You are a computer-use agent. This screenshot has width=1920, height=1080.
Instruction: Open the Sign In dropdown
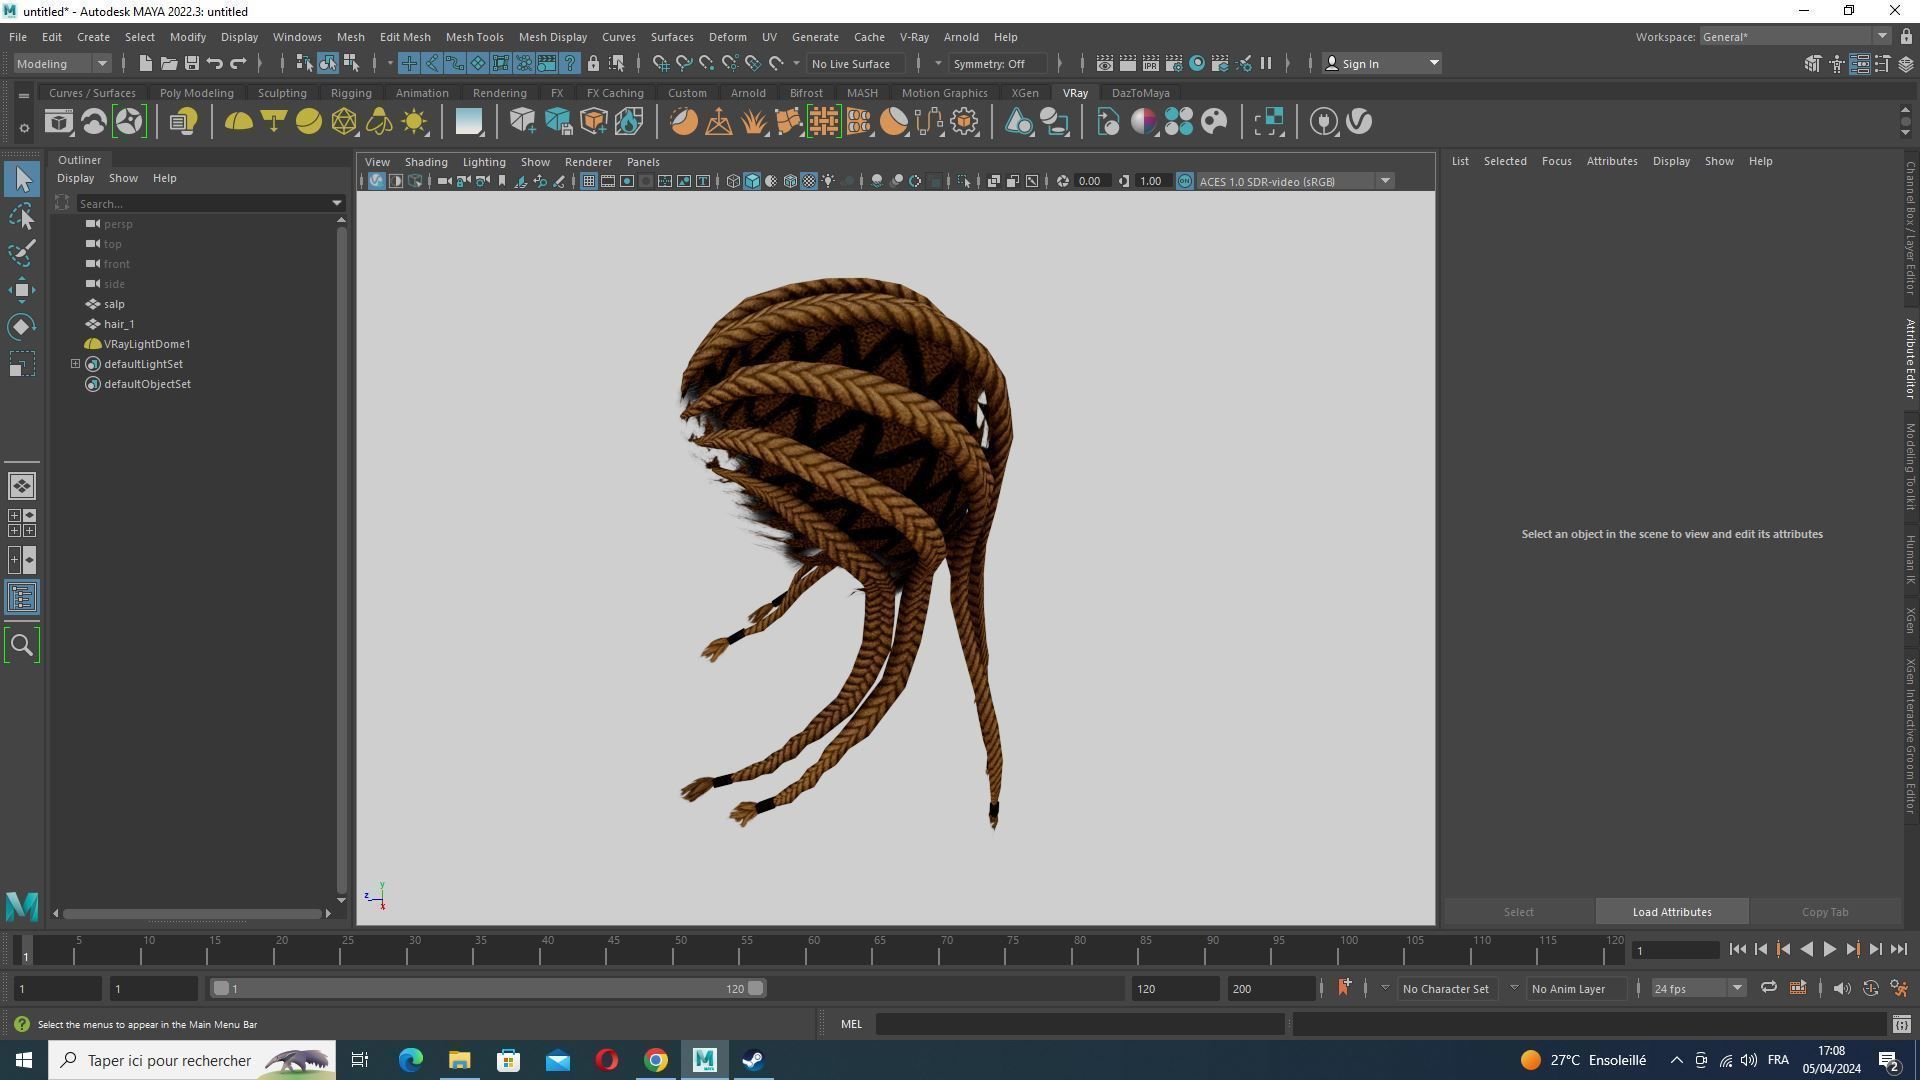coord(1382,63)
